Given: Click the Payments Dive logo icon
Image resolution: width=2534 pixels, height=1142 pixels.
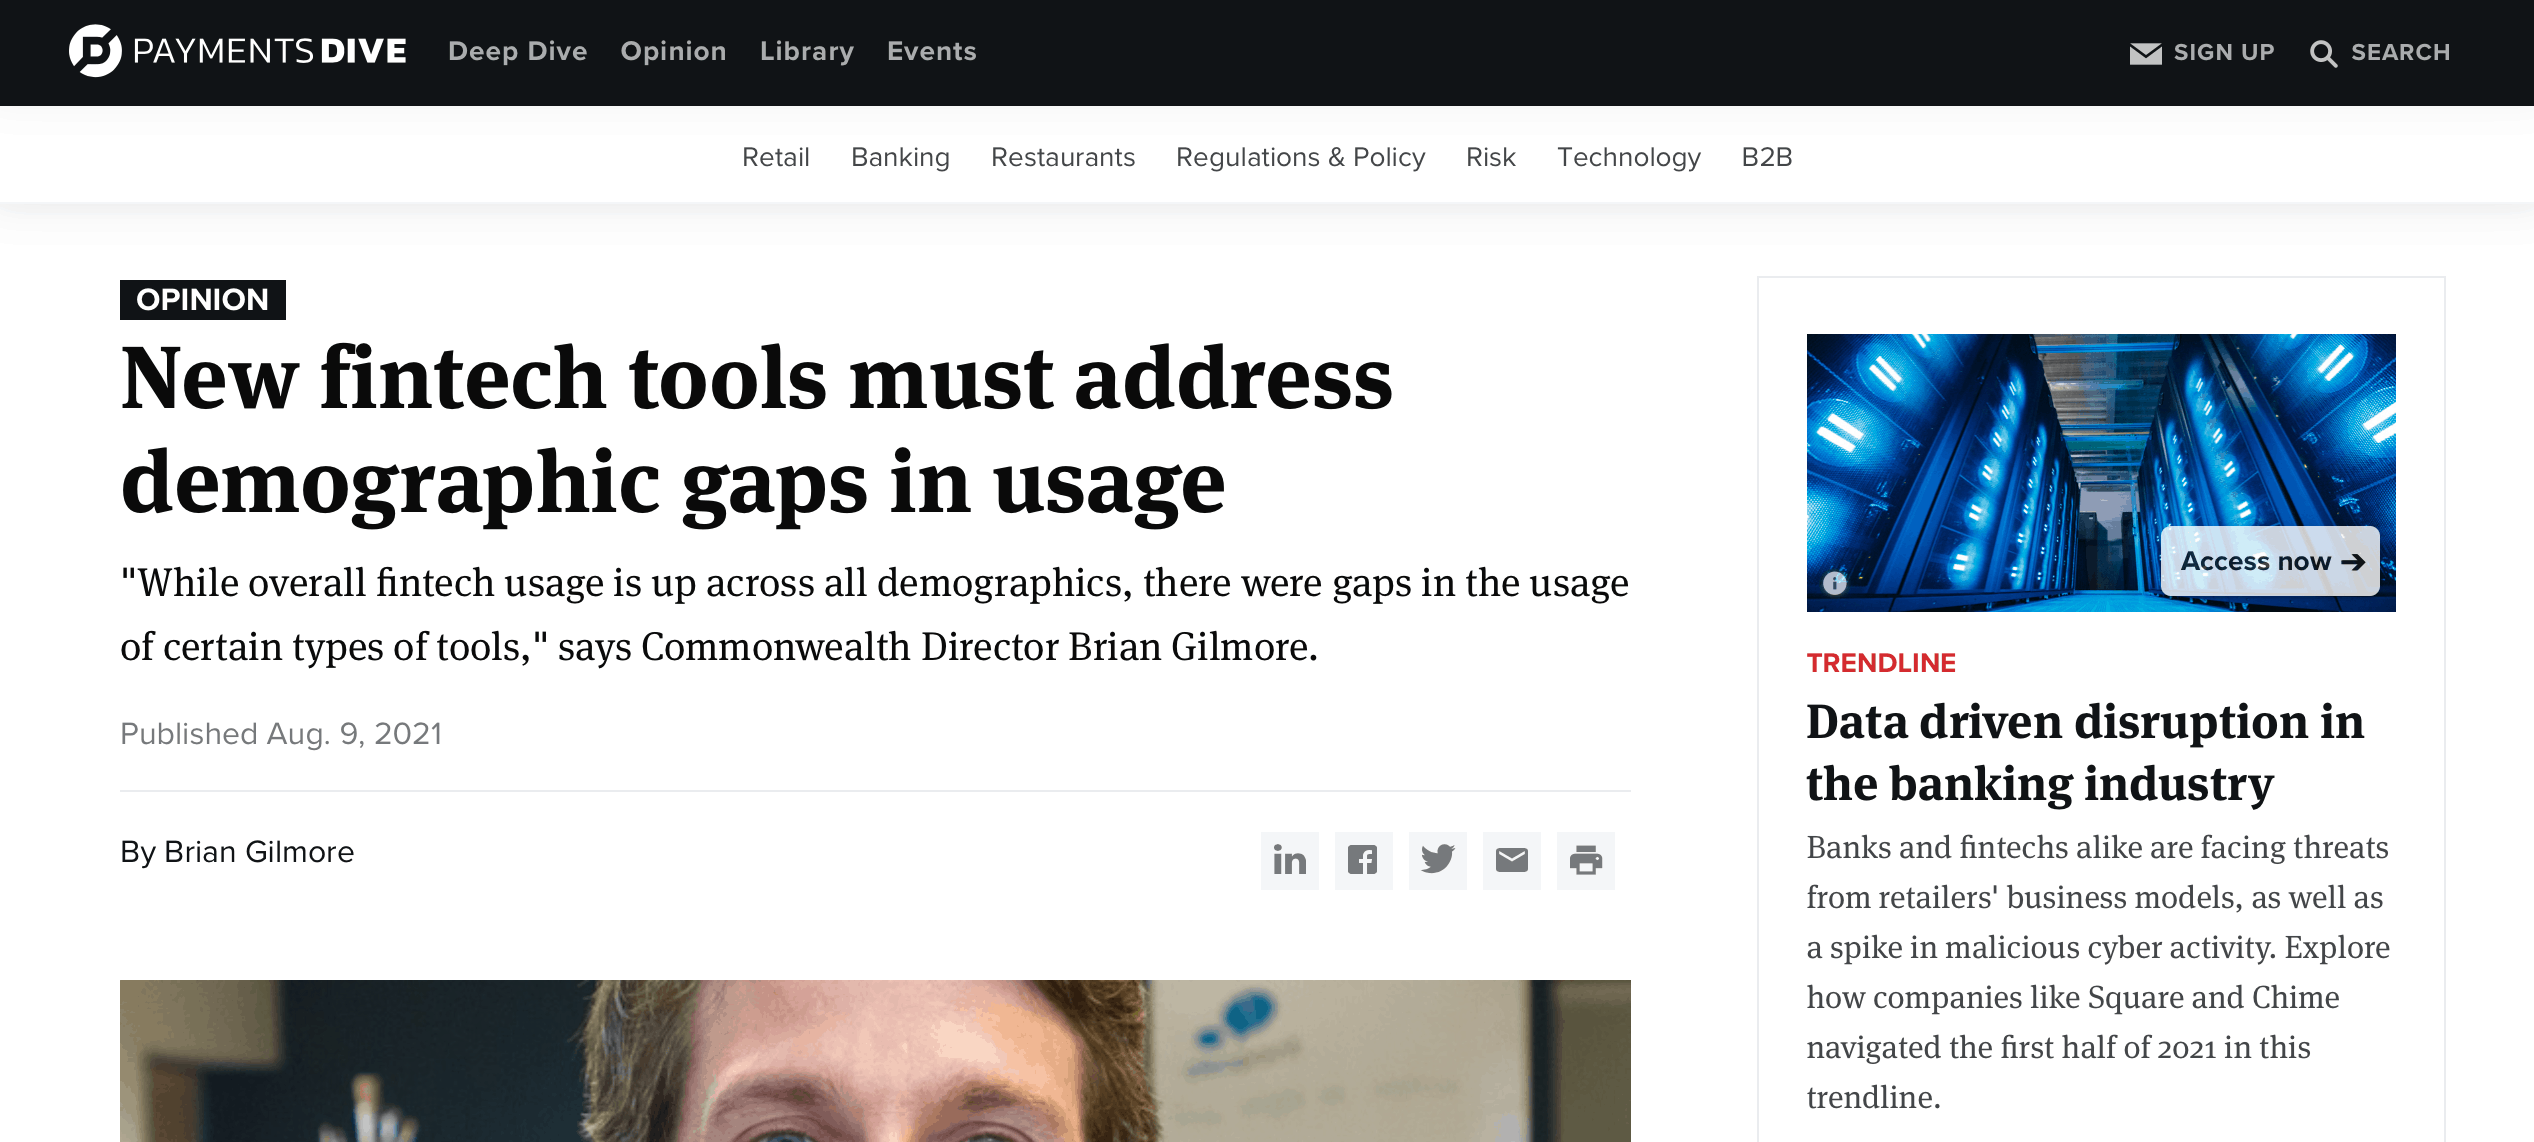Looking at the screenshot, I should pyautogui.click(x=95, y=51).
